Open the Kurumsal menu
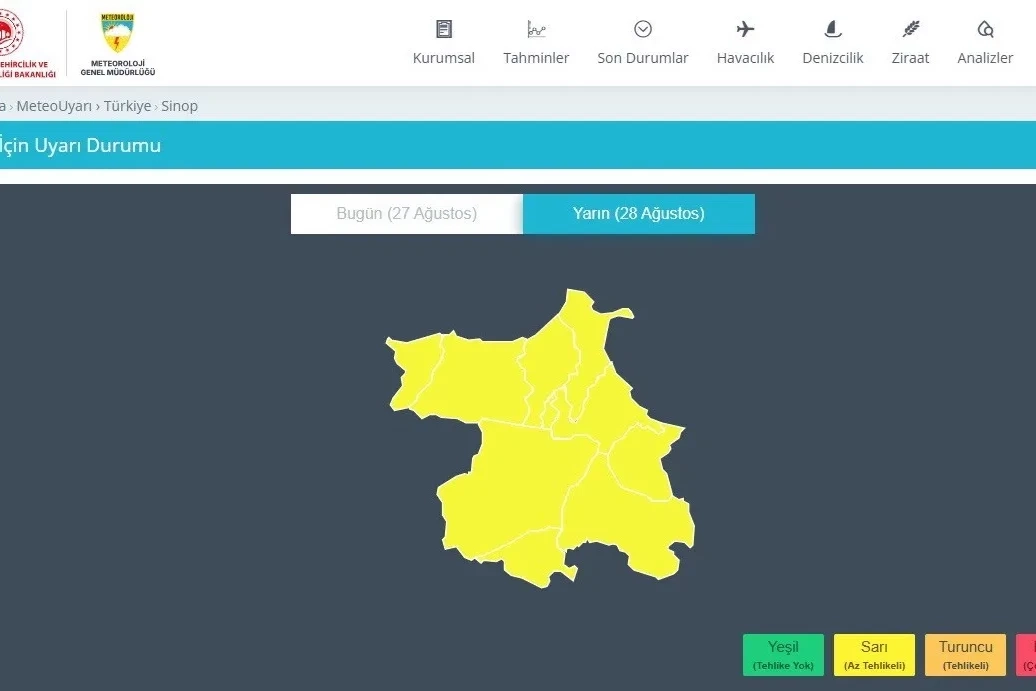 [444, 58]
